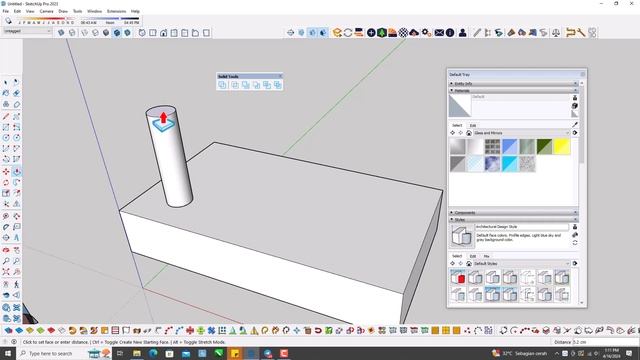Viewport: 640px width, 360px height.
Task: Click the Distance measurements field
Action: tap(605, 342)
